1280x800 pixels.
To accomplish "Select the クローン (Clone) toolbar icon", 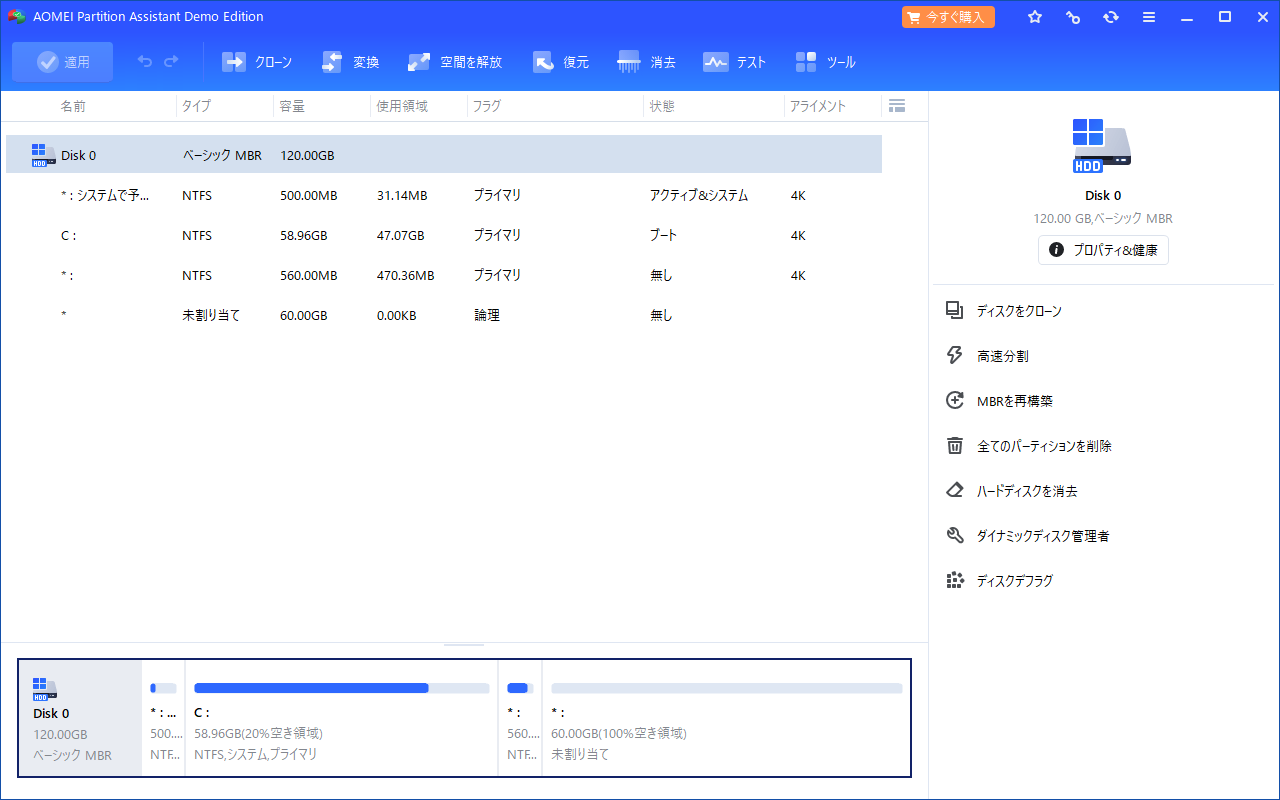I will click(257, 61).
